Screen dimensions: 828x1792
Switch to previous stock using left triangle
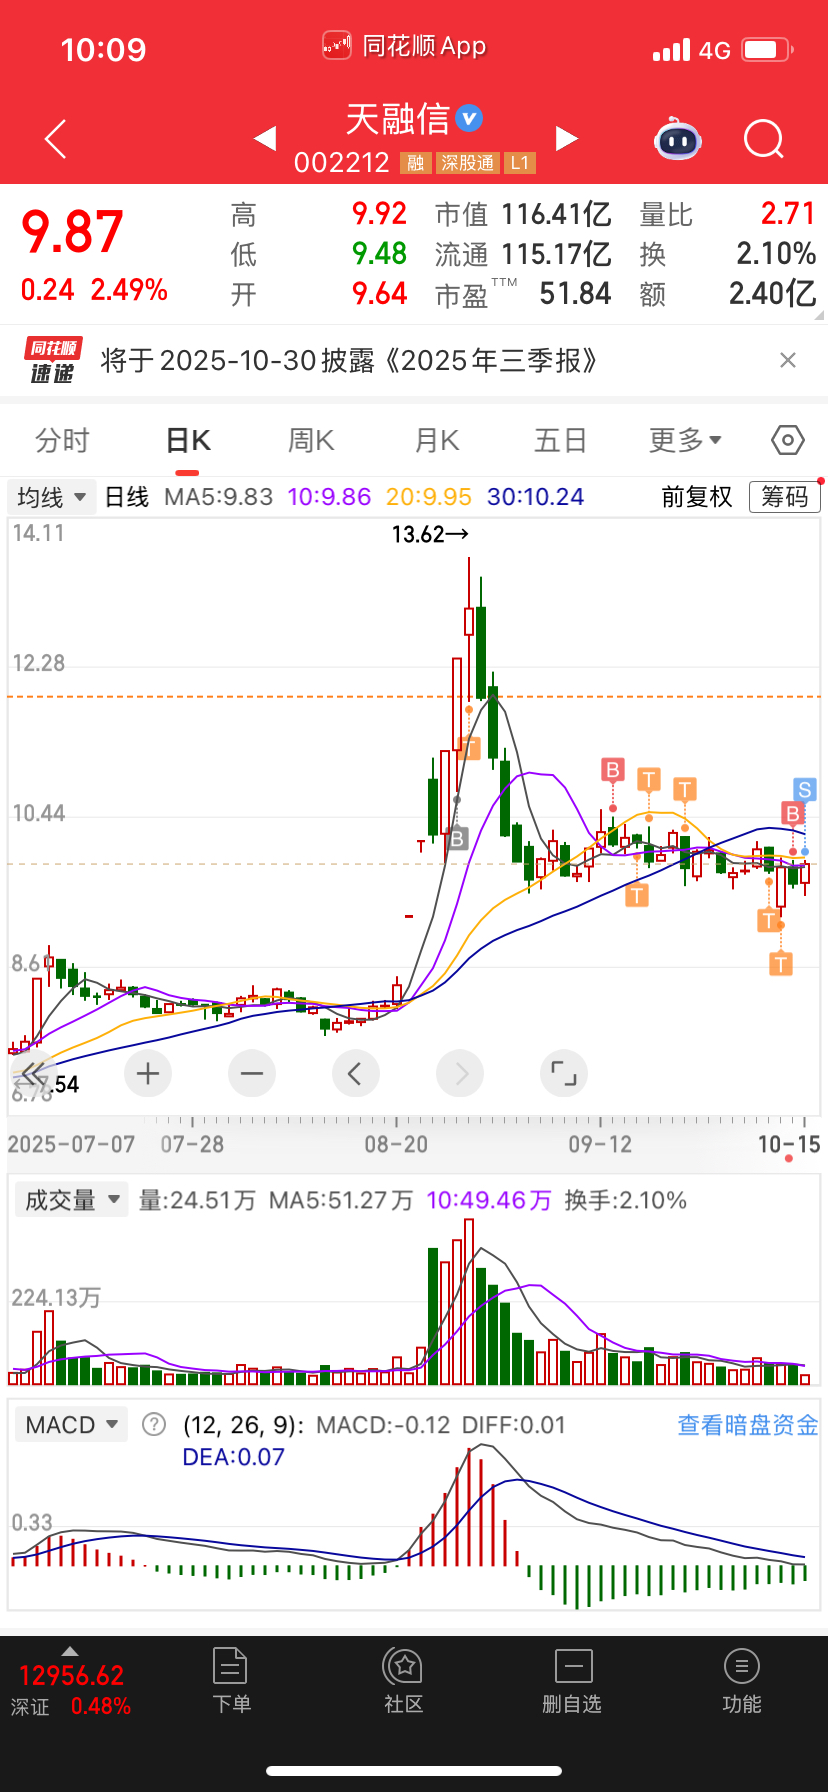coord(265,138)
